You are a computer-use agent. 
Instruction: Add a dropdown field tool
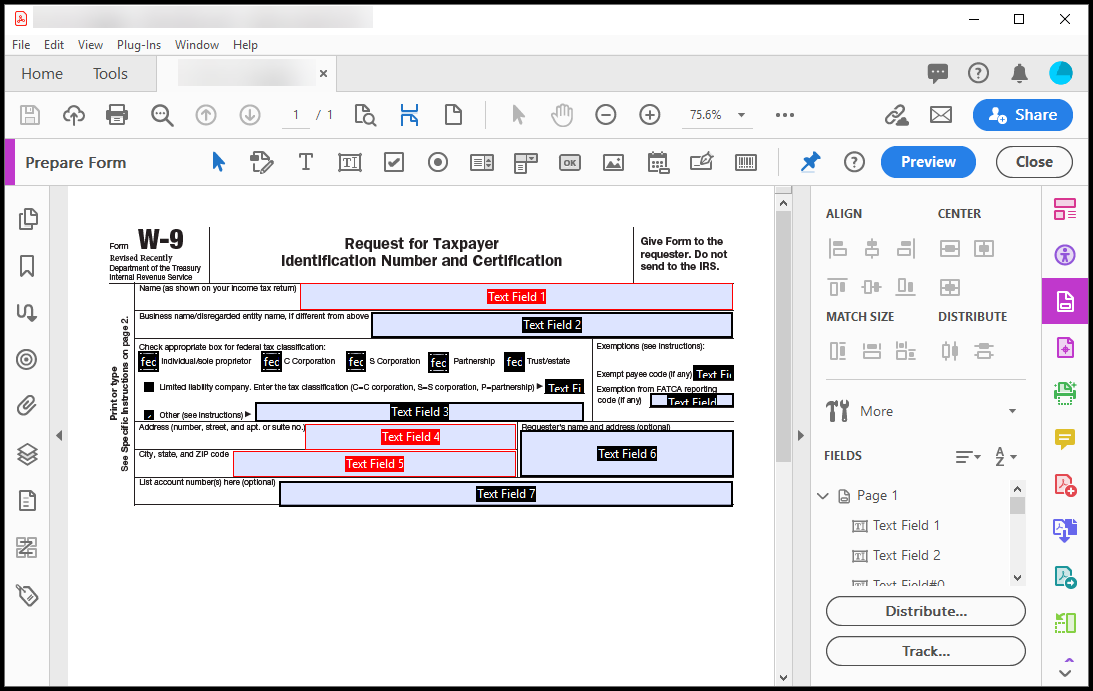click(x=526, y=163)
